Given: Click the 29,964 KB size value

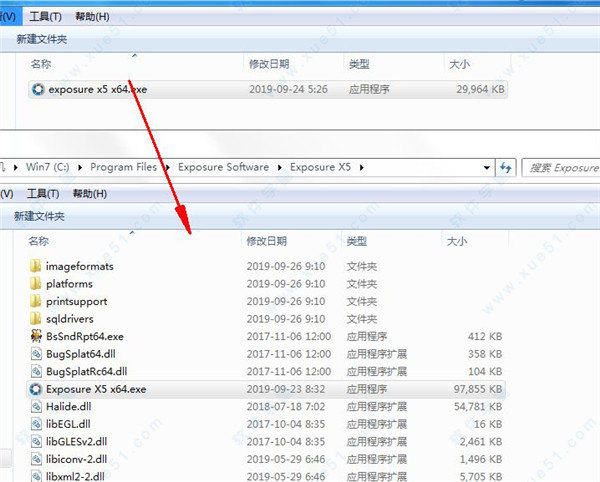Looking at the screenshot, I should click(480, 89).
